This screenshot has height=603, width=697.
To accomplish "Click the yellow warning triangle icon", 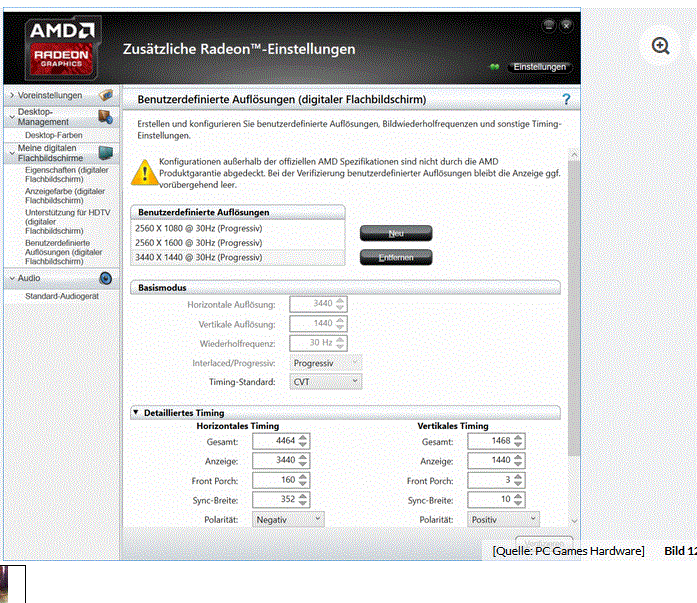I will coord(144,172).
